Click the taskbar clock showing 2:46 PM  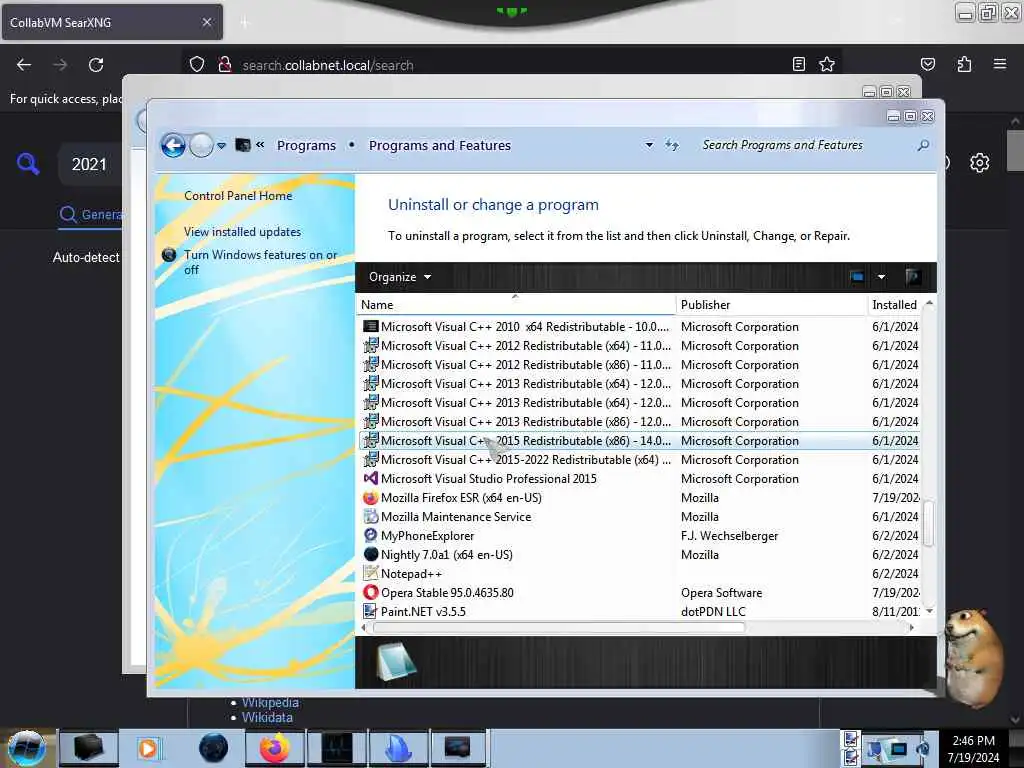[973, 748]
